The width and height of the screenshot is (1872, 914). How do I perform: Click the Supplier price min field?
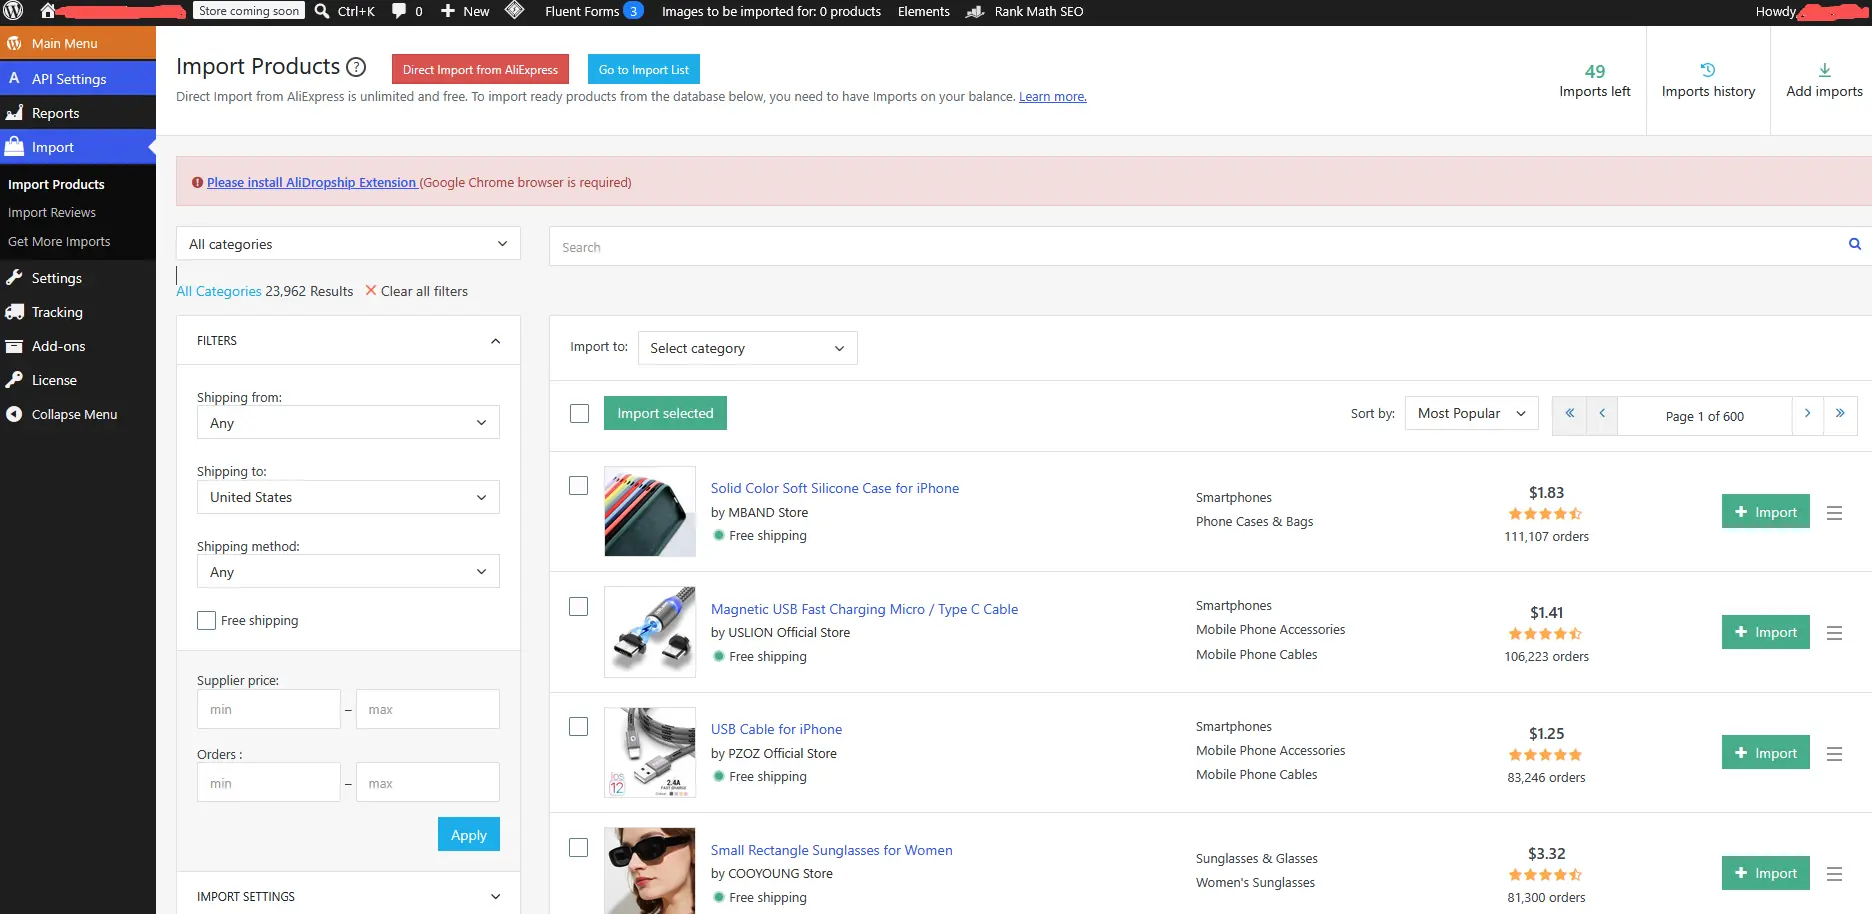[268, 709]
